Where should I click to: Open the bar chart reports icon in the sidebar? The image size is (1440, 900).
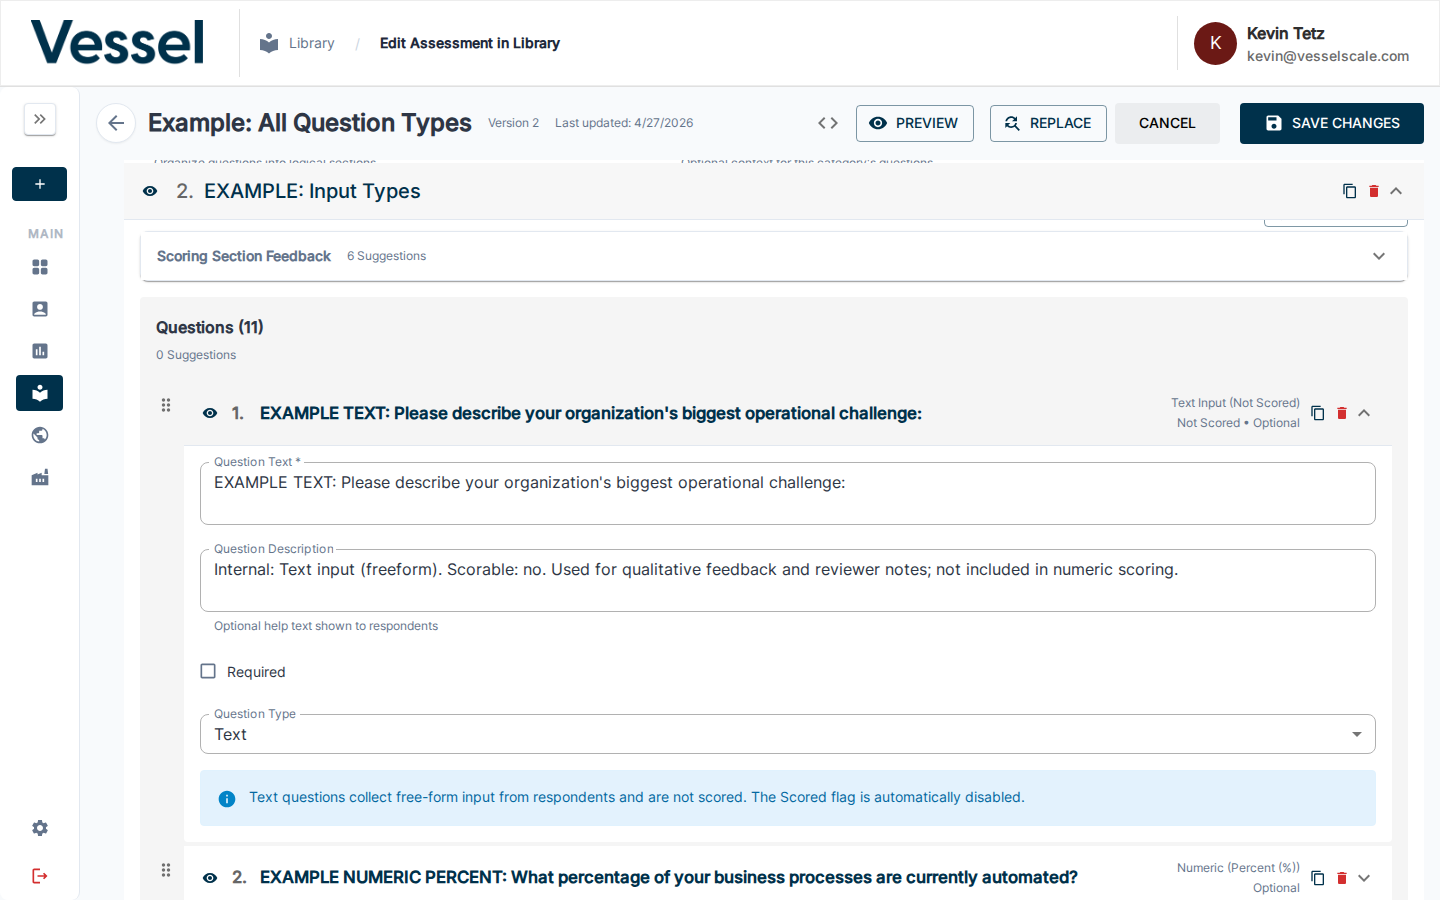point(40,351)
